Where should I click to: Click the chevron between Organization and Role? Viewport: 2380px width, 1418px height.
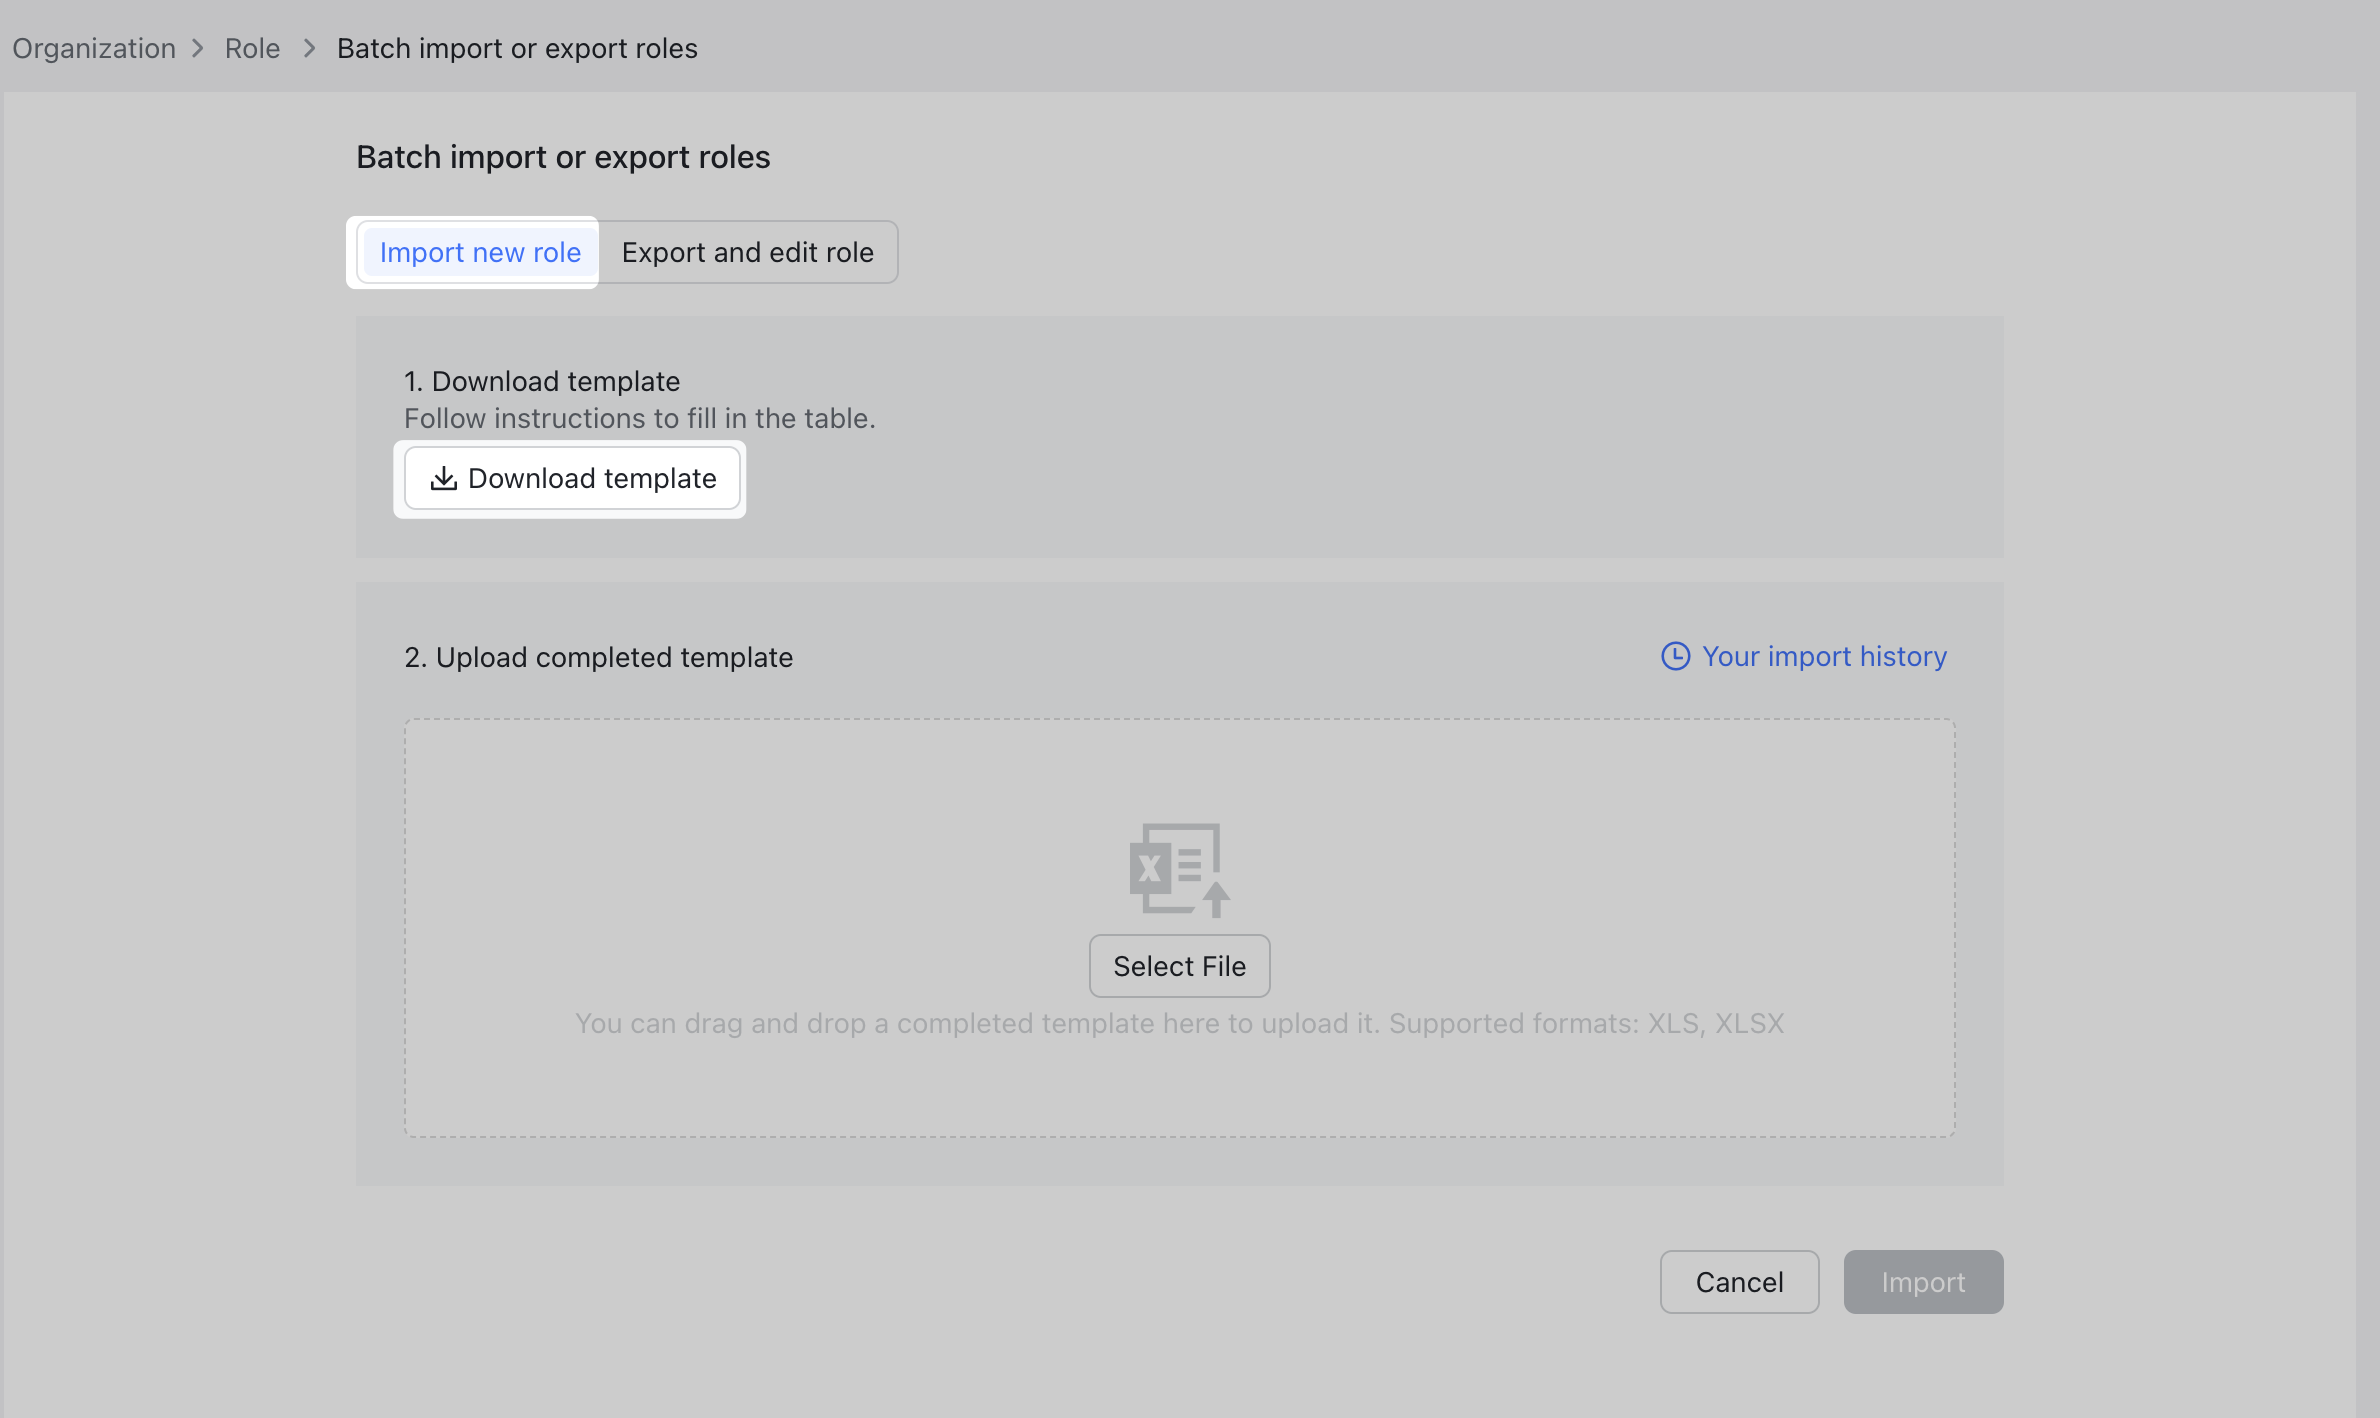[x=198, y=48]
